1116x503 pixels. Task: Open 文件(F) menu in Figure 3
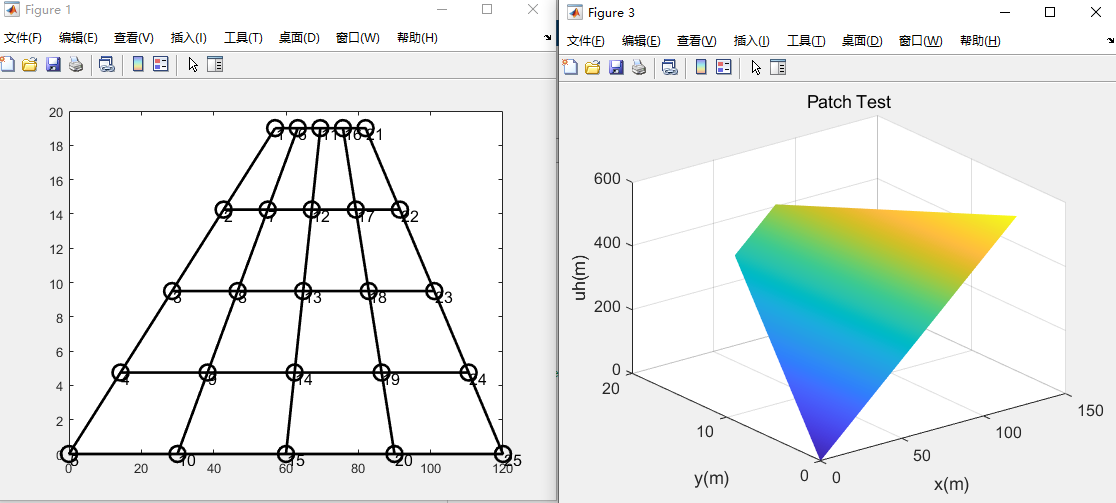(586, 41)
